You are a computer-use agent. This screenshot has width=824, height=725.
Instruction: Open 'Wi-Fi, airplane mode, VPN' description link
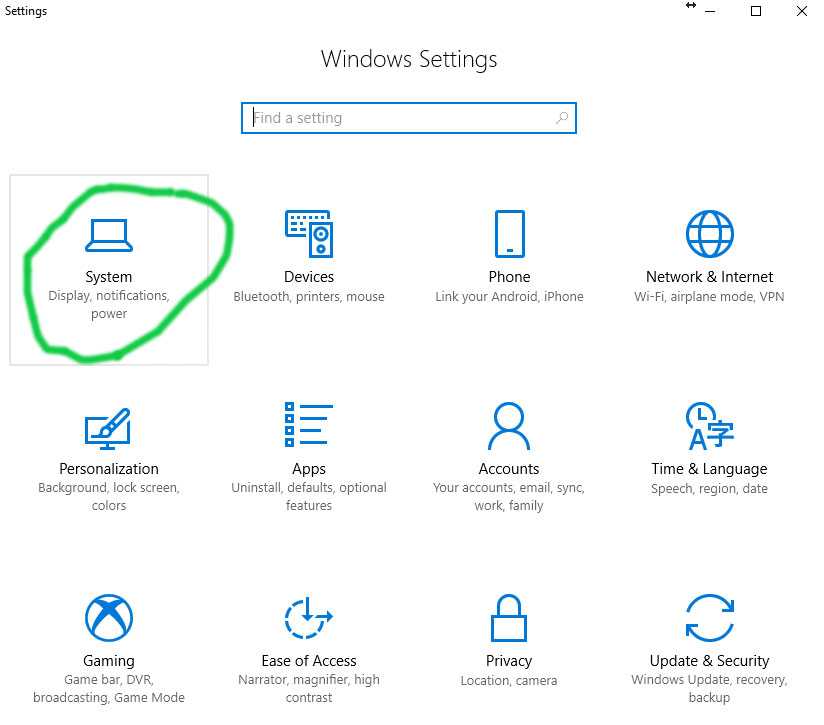pyautogui.click(x=709, y=297)
